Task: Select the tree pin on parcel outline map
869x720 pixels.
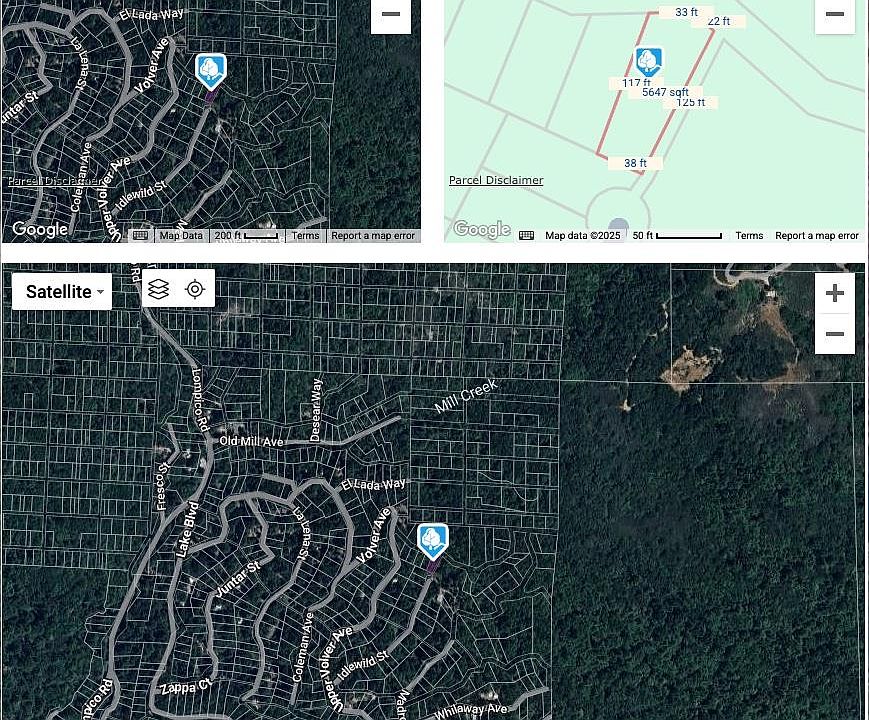Action: 648,62
